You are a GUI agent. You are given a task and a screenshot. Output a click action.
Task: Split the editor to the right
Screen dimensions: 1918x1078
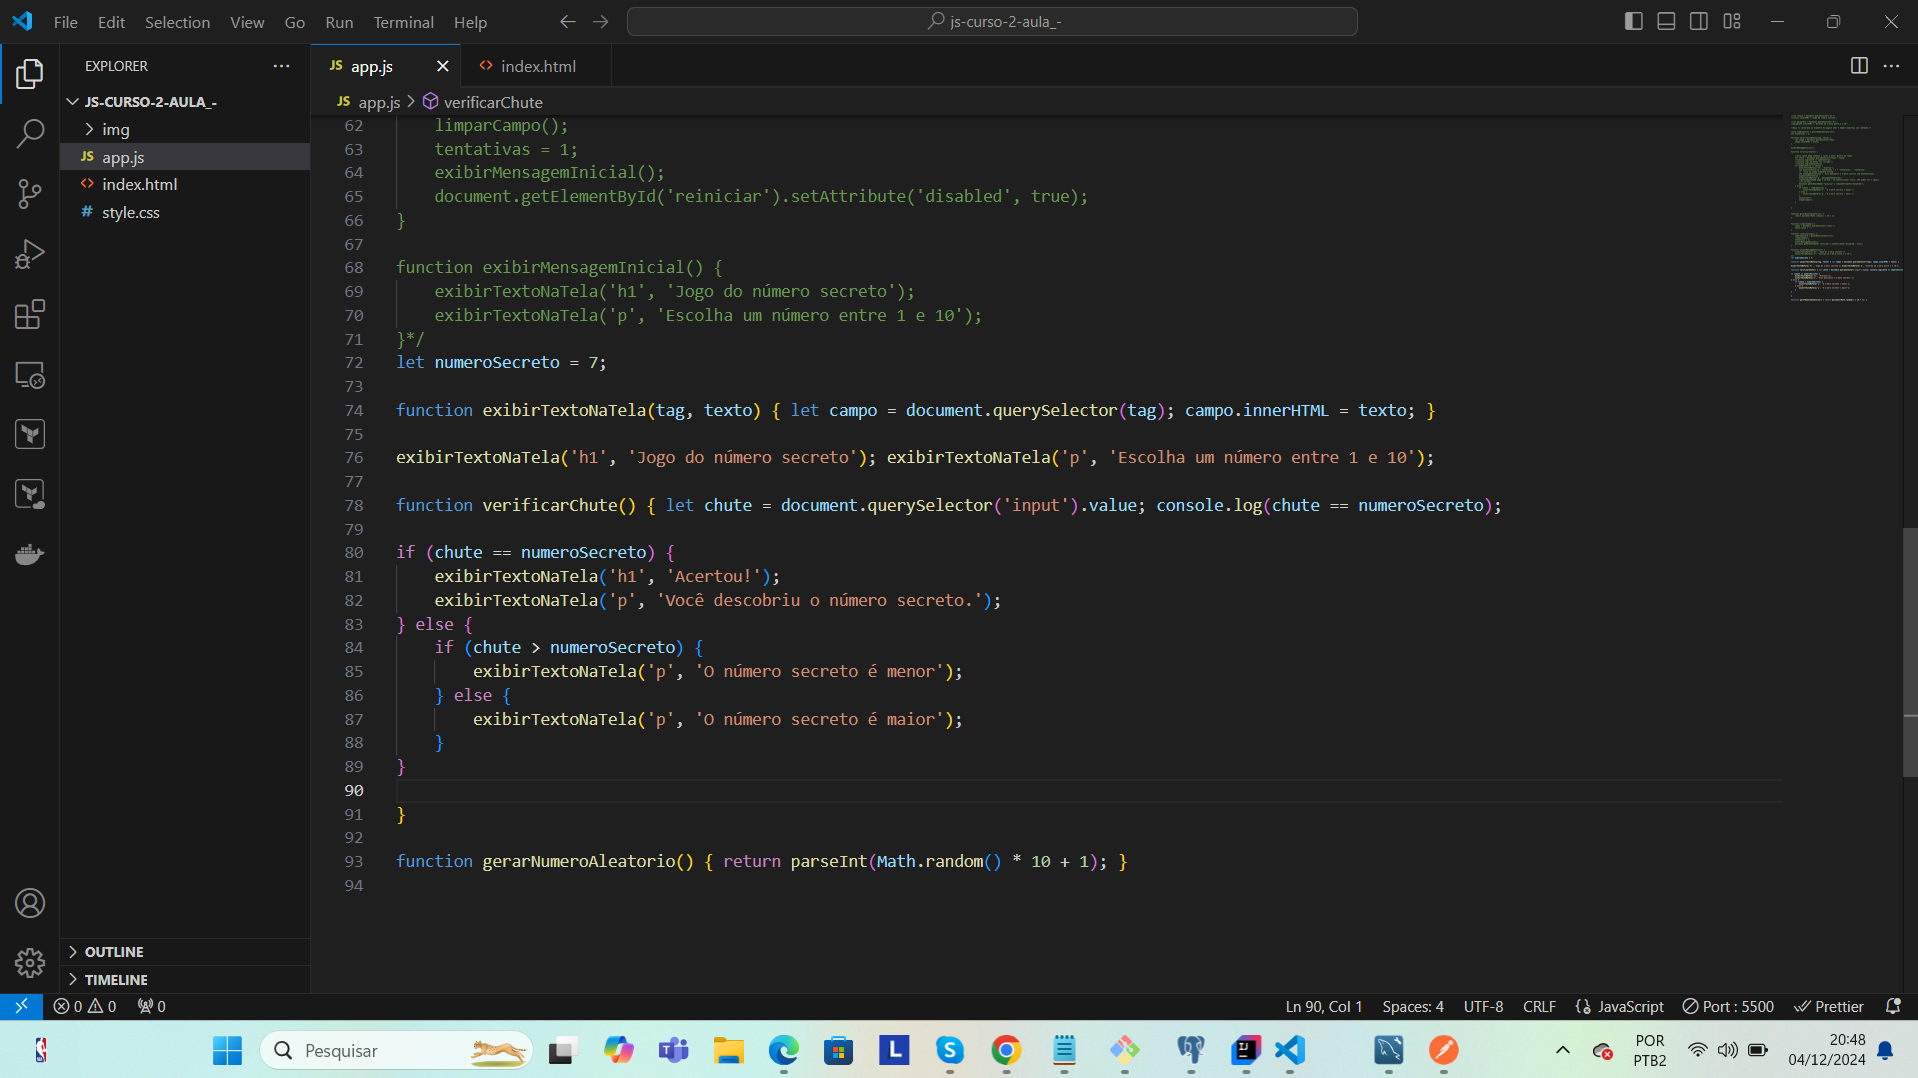click(1859, 66)
